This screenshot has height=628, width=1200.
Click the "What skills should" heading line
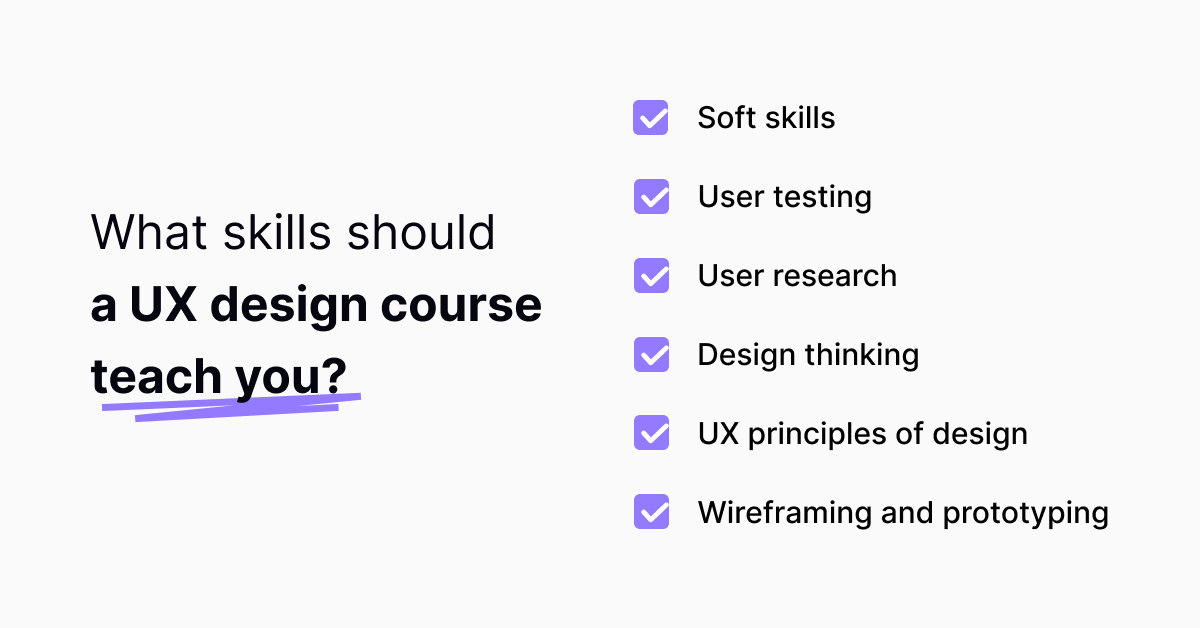coord(293,233)
